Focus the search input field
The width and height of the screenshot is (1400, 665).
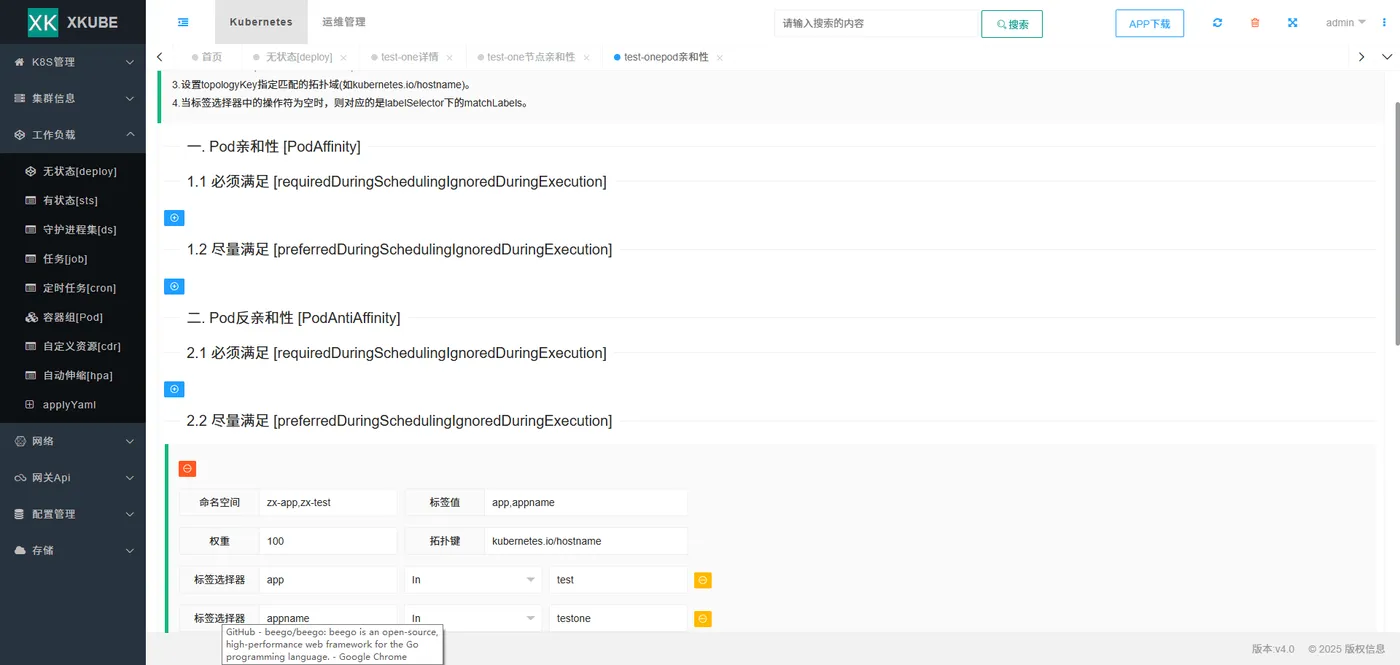876,23
